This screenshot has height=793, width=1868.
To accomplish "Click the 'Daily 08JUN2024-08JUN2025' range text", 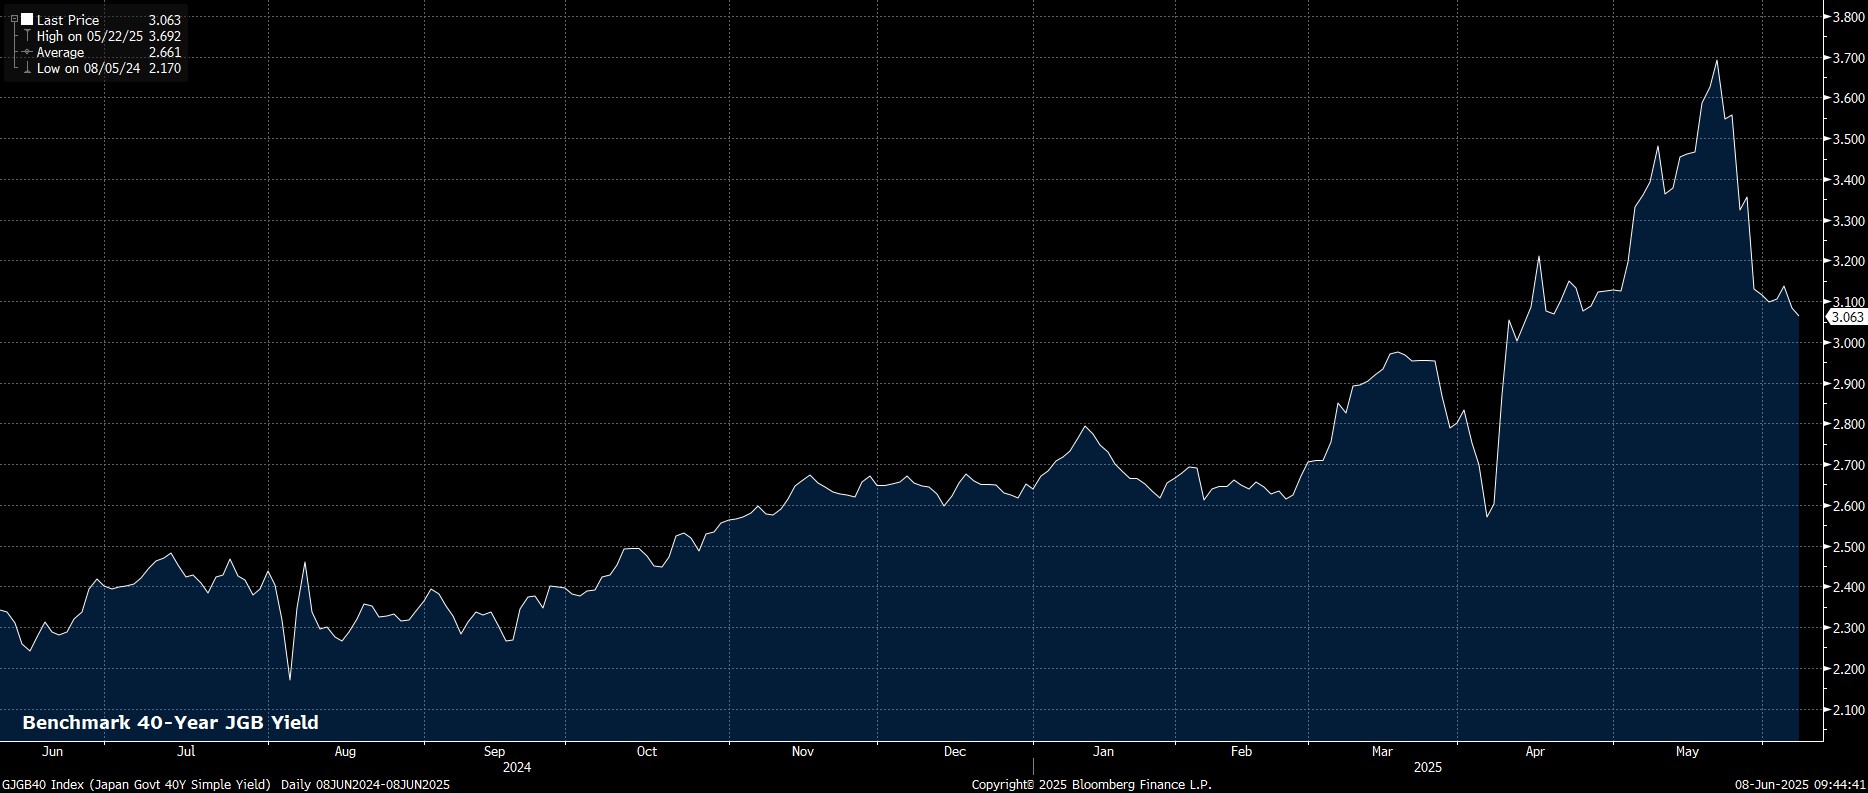I will [365, 785].
